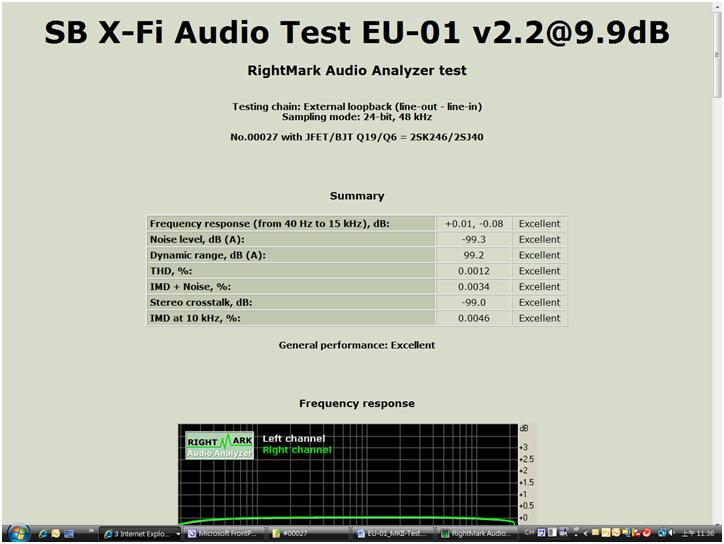This screenshot has height=544, width=724.
Task: Open the 3 Internet Explorer taskbar group
Action: click(x=140, y=534)
